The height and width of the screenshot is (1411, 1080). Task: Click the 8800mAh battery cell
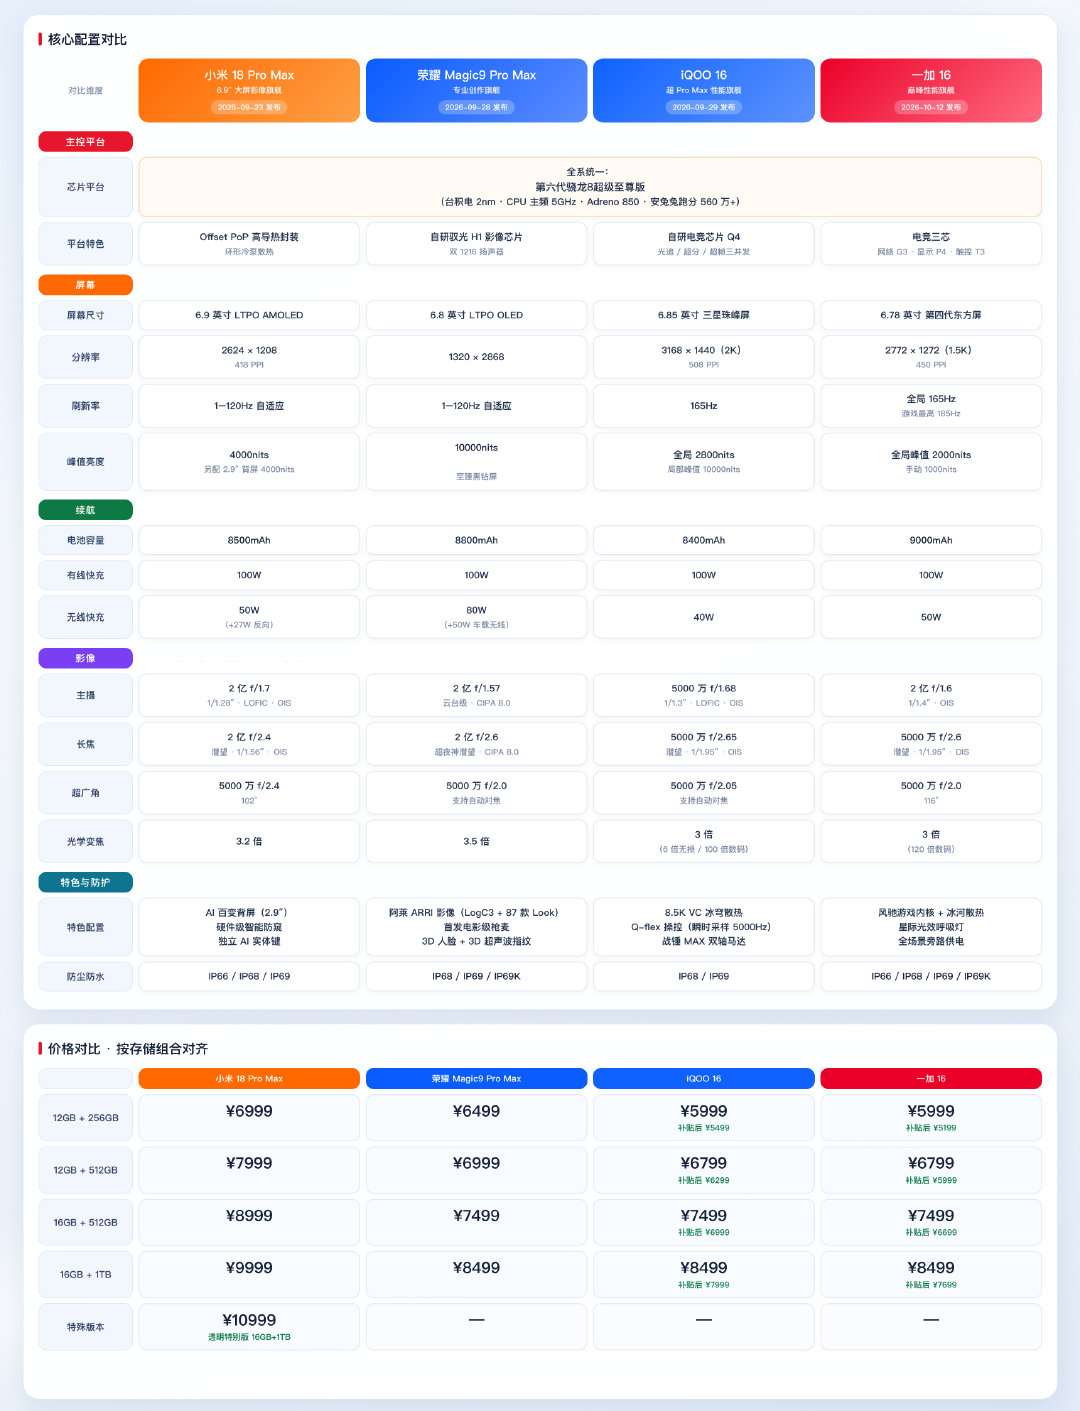click(476, 540)
